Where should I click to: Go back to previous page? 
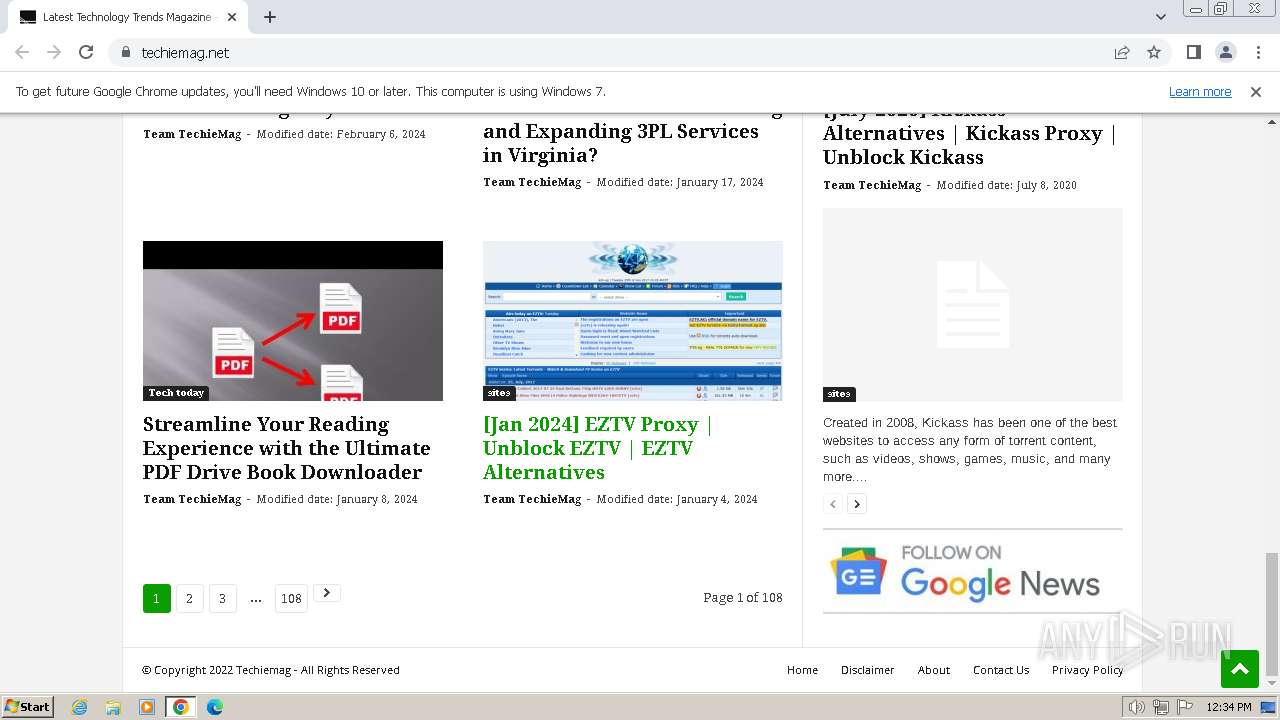tap(22, 52)
